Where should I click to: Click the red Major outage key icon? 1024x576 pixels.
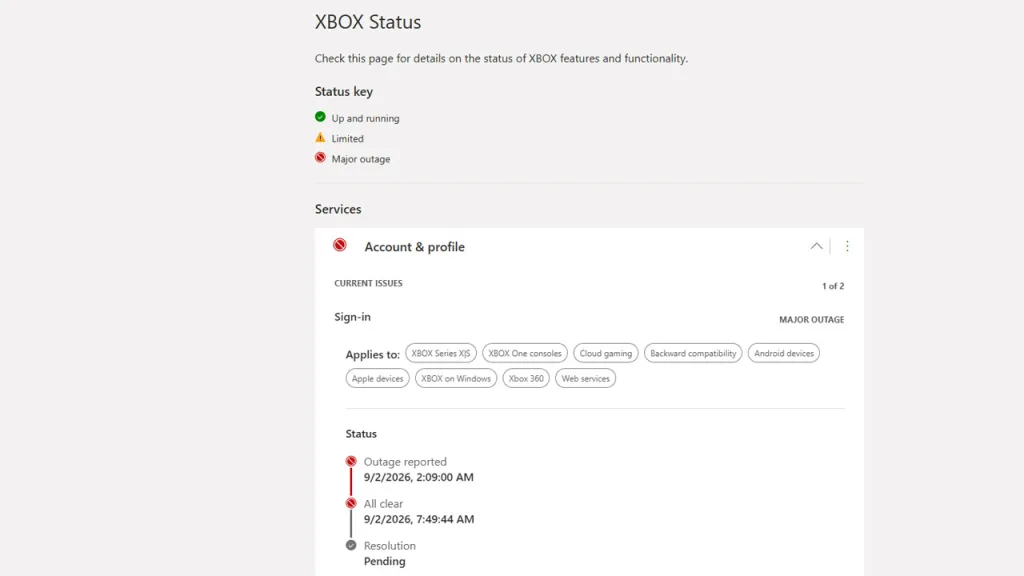click(320, 157)
